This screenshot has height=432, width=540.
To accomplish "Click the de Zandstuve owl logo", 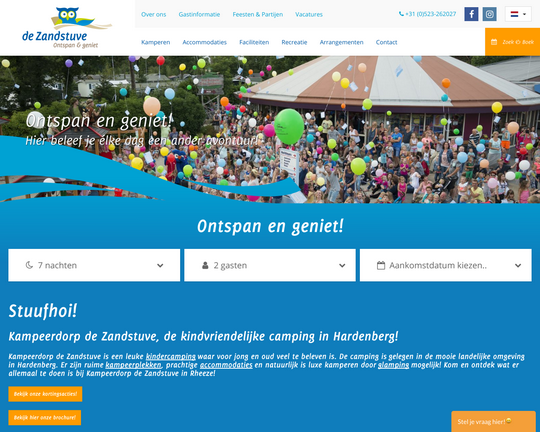I will point(67,28).
